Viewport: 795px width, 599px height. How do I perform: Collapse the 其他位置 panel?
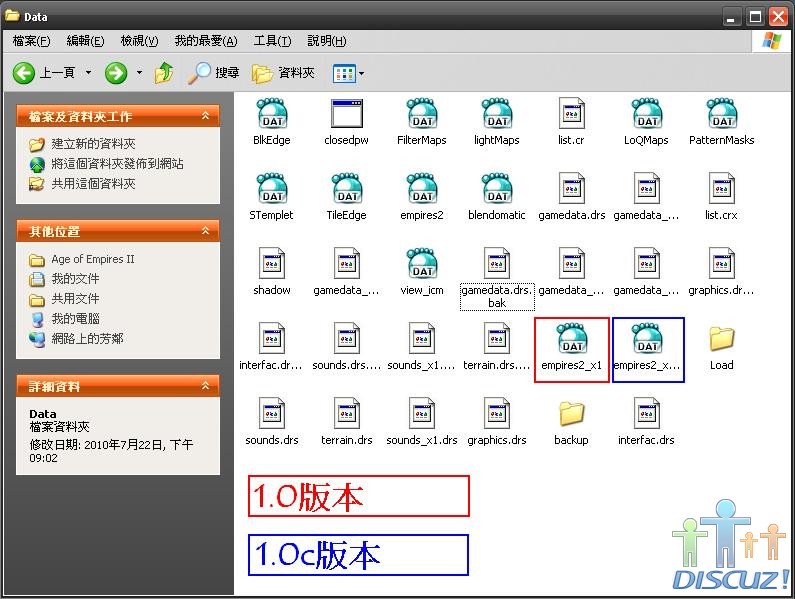point(205,231)
